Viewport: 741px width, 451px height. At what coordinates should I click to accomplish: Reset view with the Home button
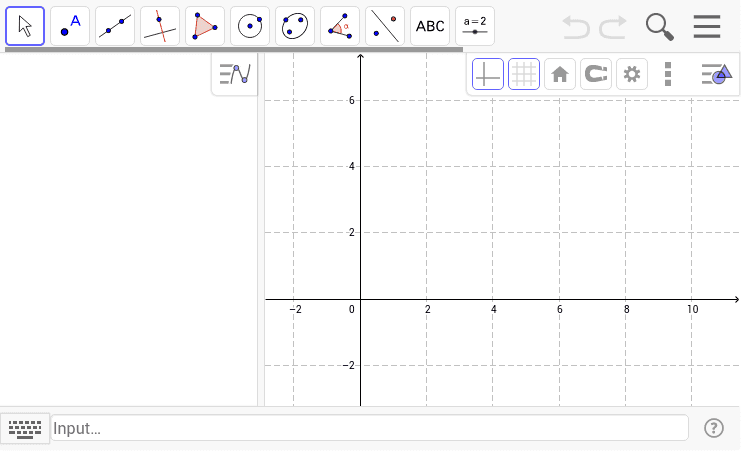point(560,74)
